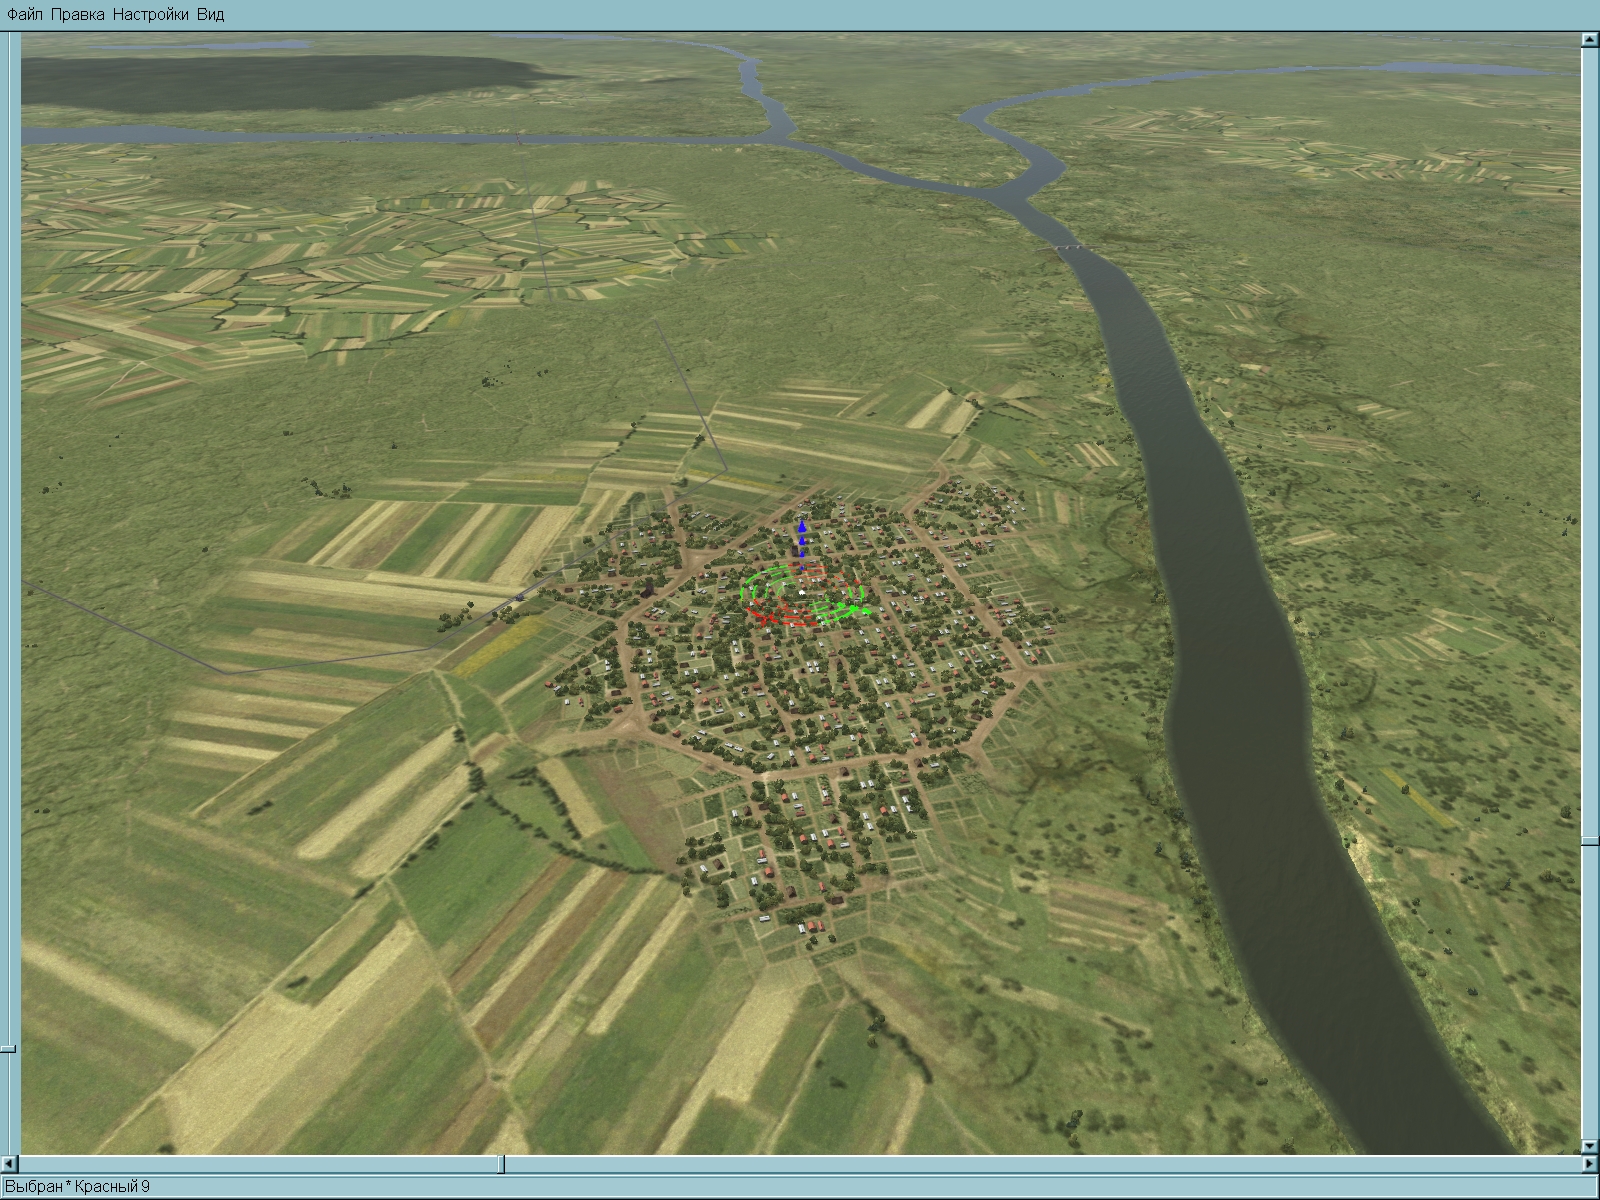The width and height of the screenshot is (1600, 1200).
Task: Click the horizontal scrollbar left arrow
Action: [x=10, y=1164]
